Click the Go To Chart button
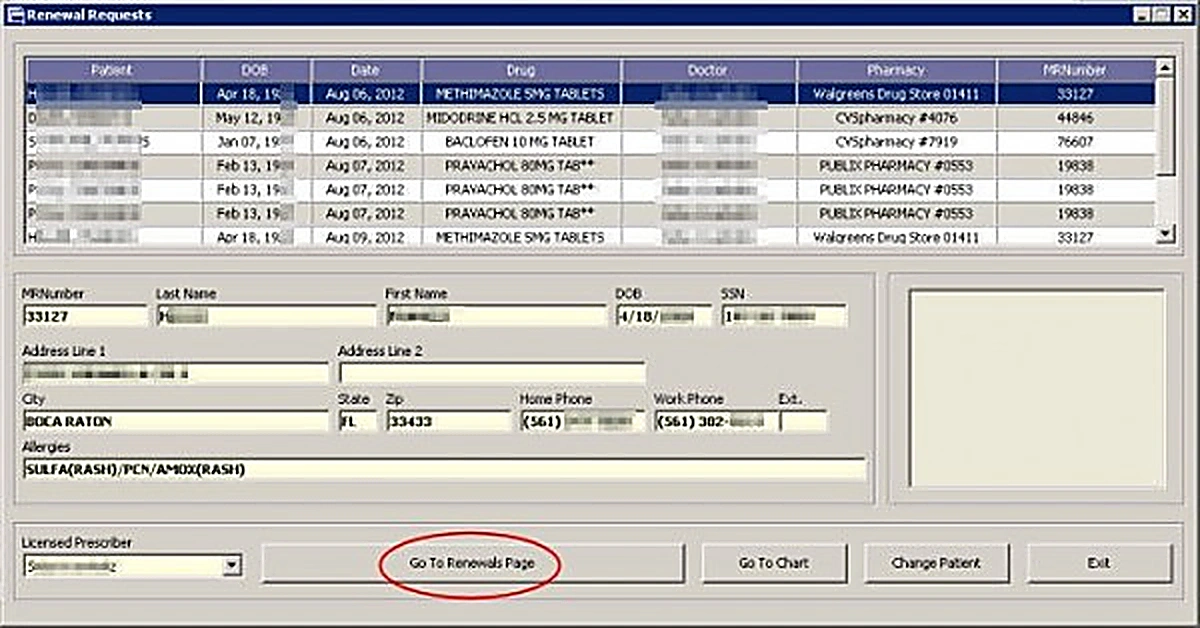The height and width of the screenshot is (628, 1200). pyautogui.click(x=774, y=563)
